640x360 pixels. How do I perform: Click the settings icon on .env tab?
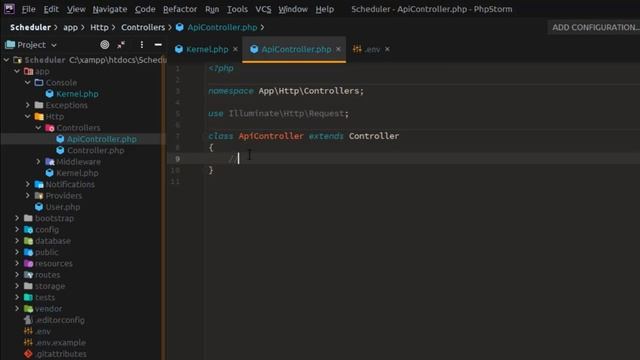(x=357, y=49)
